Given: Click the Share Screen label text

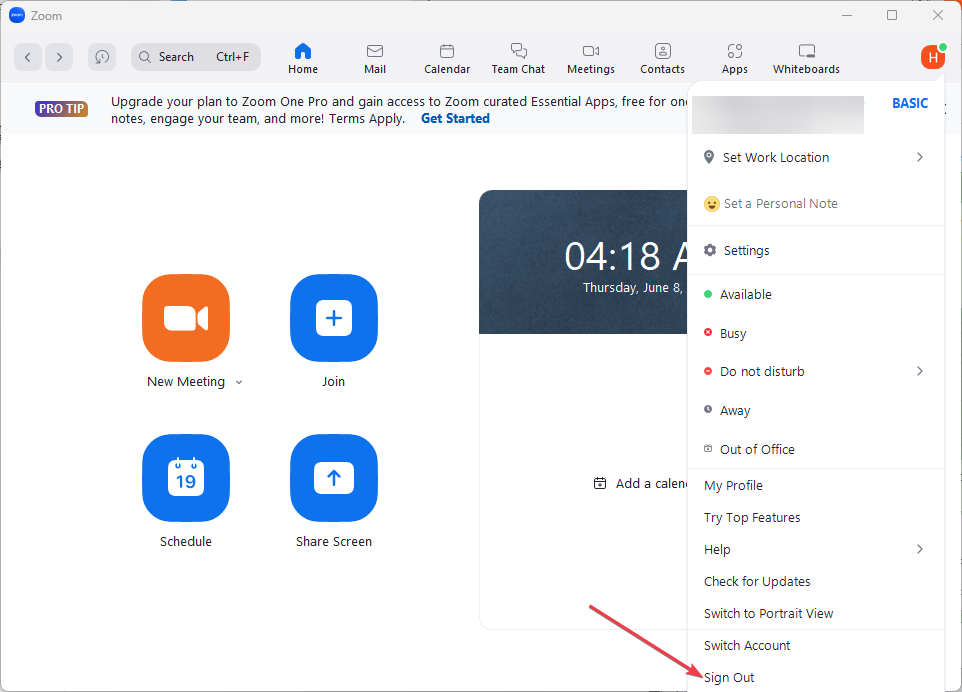Looking at the screenshot, I should click(x=334, y=542).
